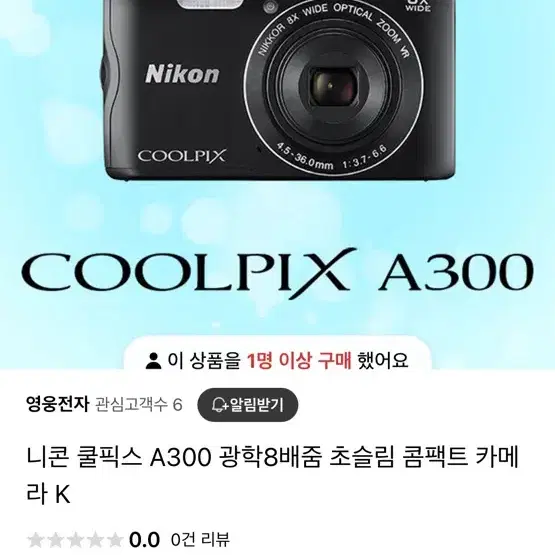Select the fourth rating star

click(x=95, y=540)
